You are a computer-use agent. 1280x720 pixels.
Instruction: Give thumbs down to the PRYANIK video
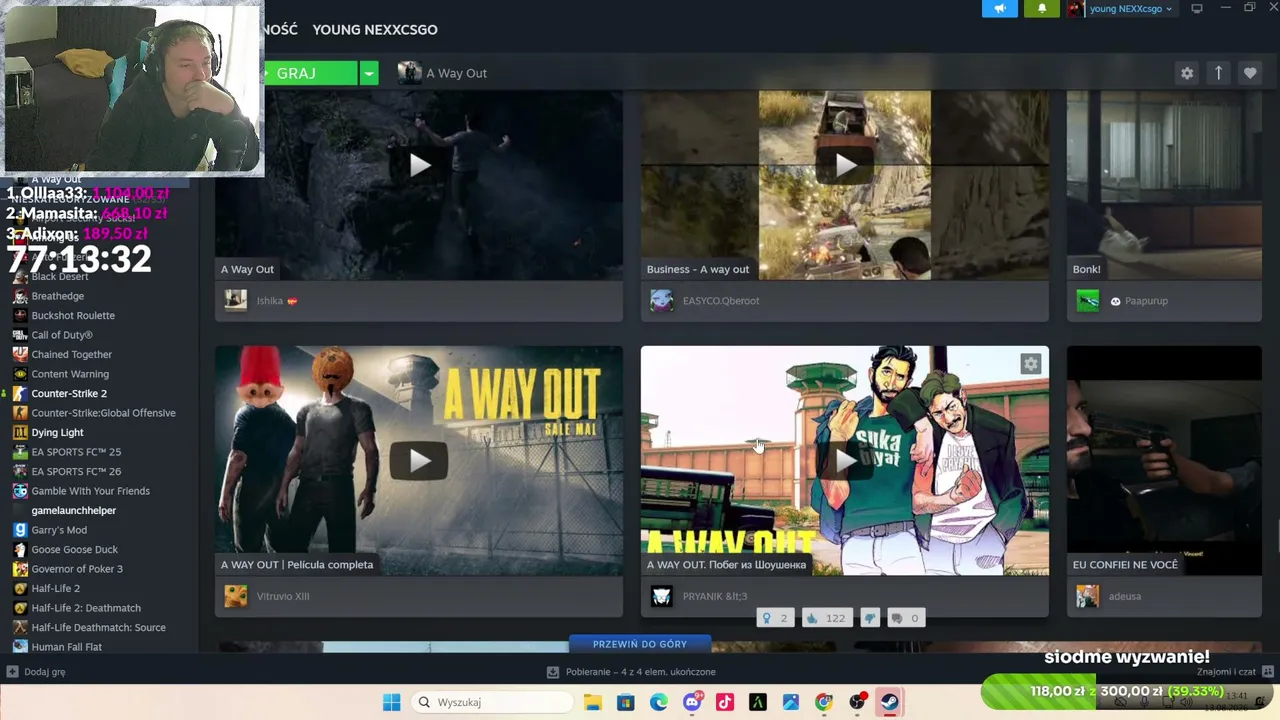pos(870,618)
